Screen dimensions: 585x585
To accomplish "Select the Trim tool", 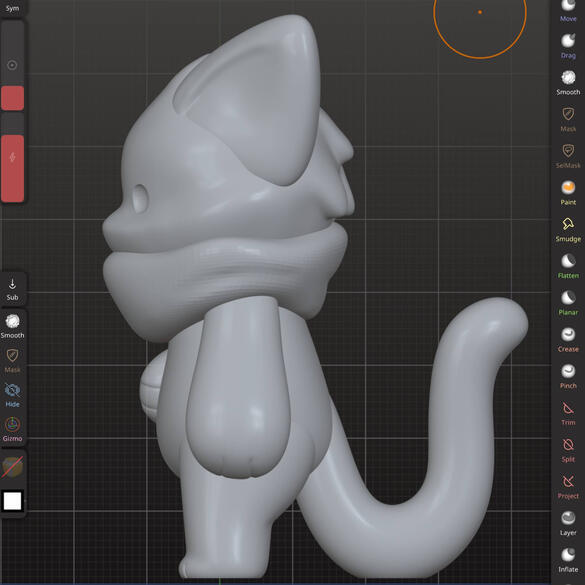I will [568, 413].
